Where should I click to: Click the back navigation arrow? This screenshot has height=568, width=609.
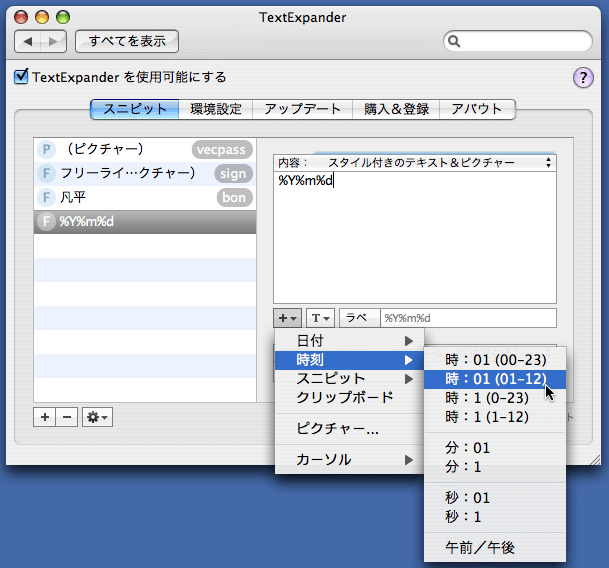28,41
